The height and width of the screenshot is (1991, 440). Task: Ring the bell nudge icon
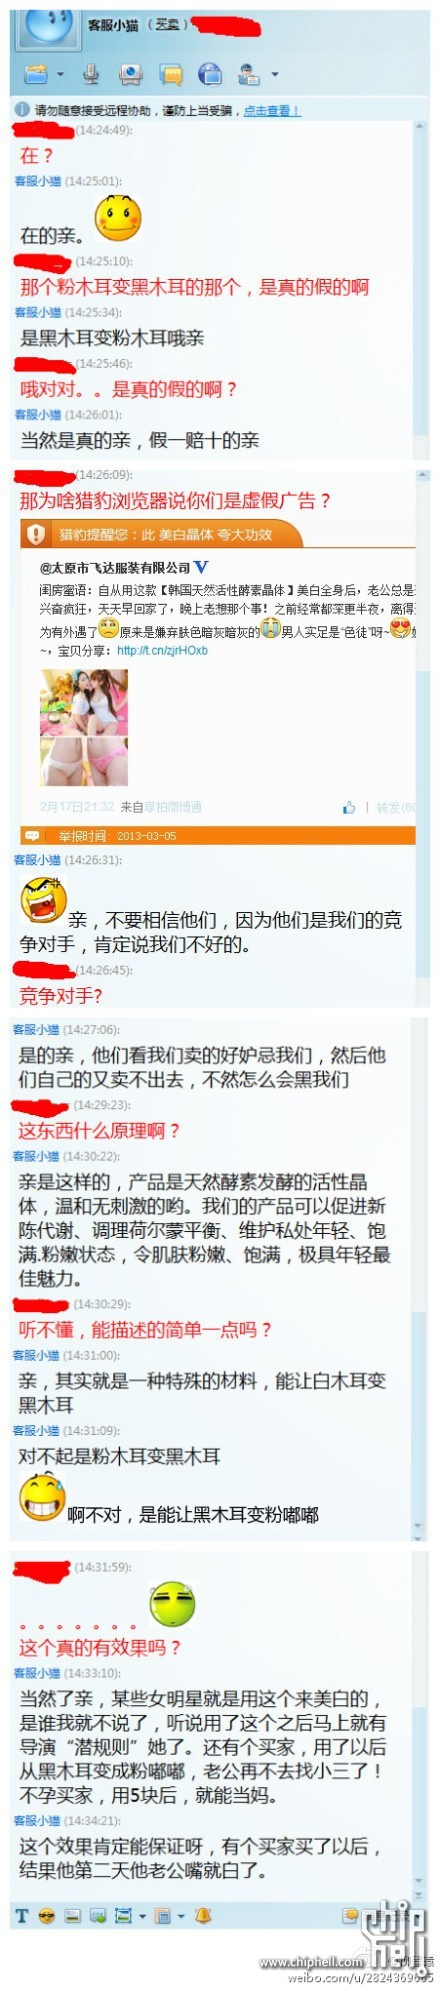203,1915
